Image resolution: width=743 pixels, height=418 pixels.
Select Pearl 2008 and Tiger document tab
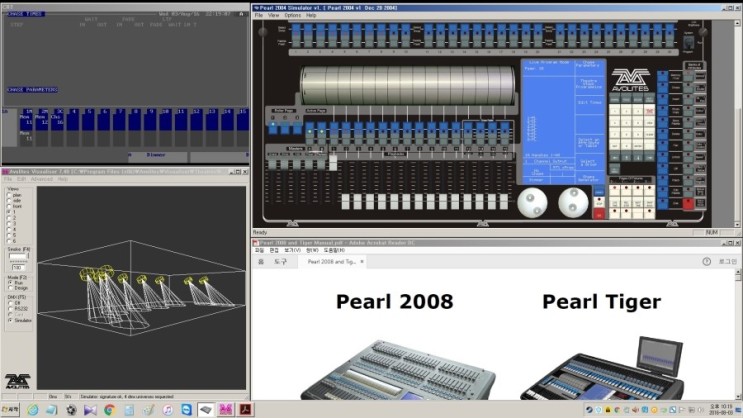tap(332, 262)
